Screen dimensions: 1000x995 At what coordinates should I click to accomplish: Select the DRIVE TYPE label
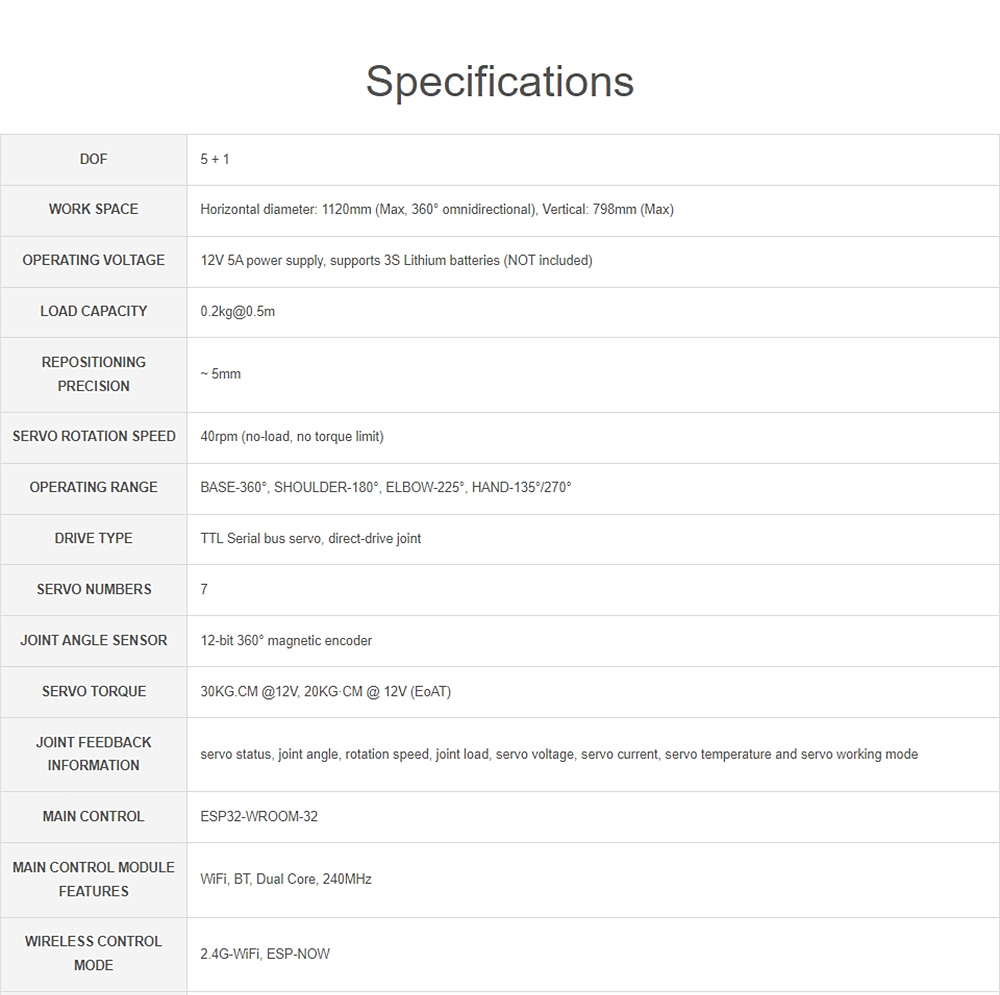coord(93,538)
